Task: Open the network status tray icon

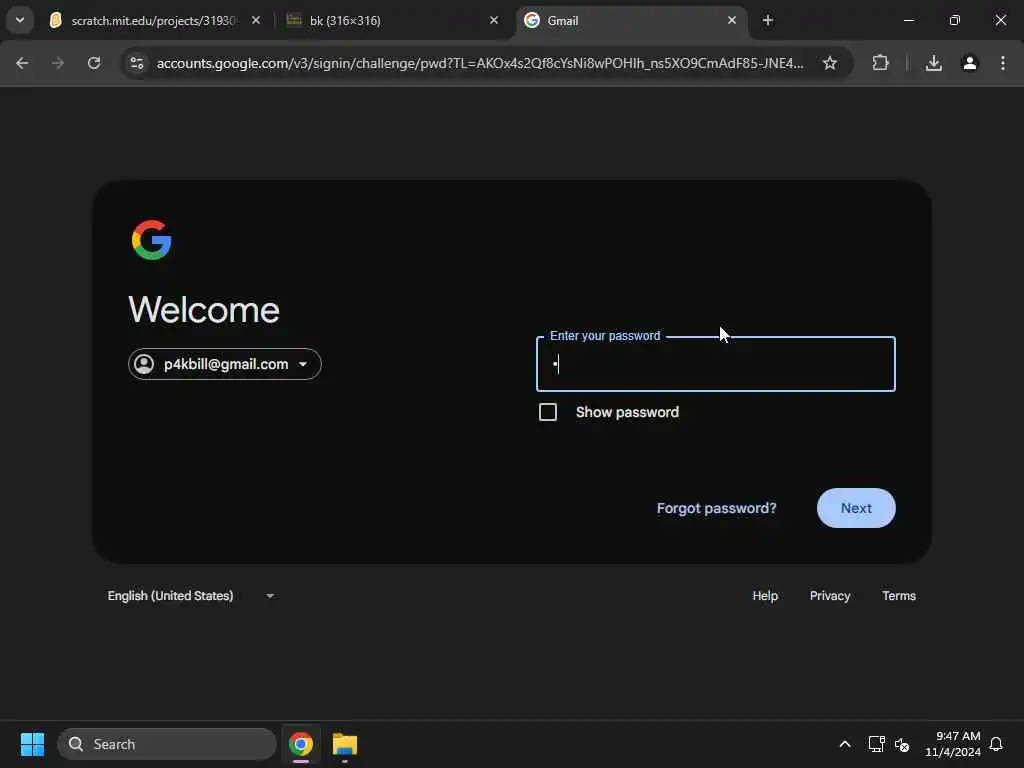Action: pos(876,744)
